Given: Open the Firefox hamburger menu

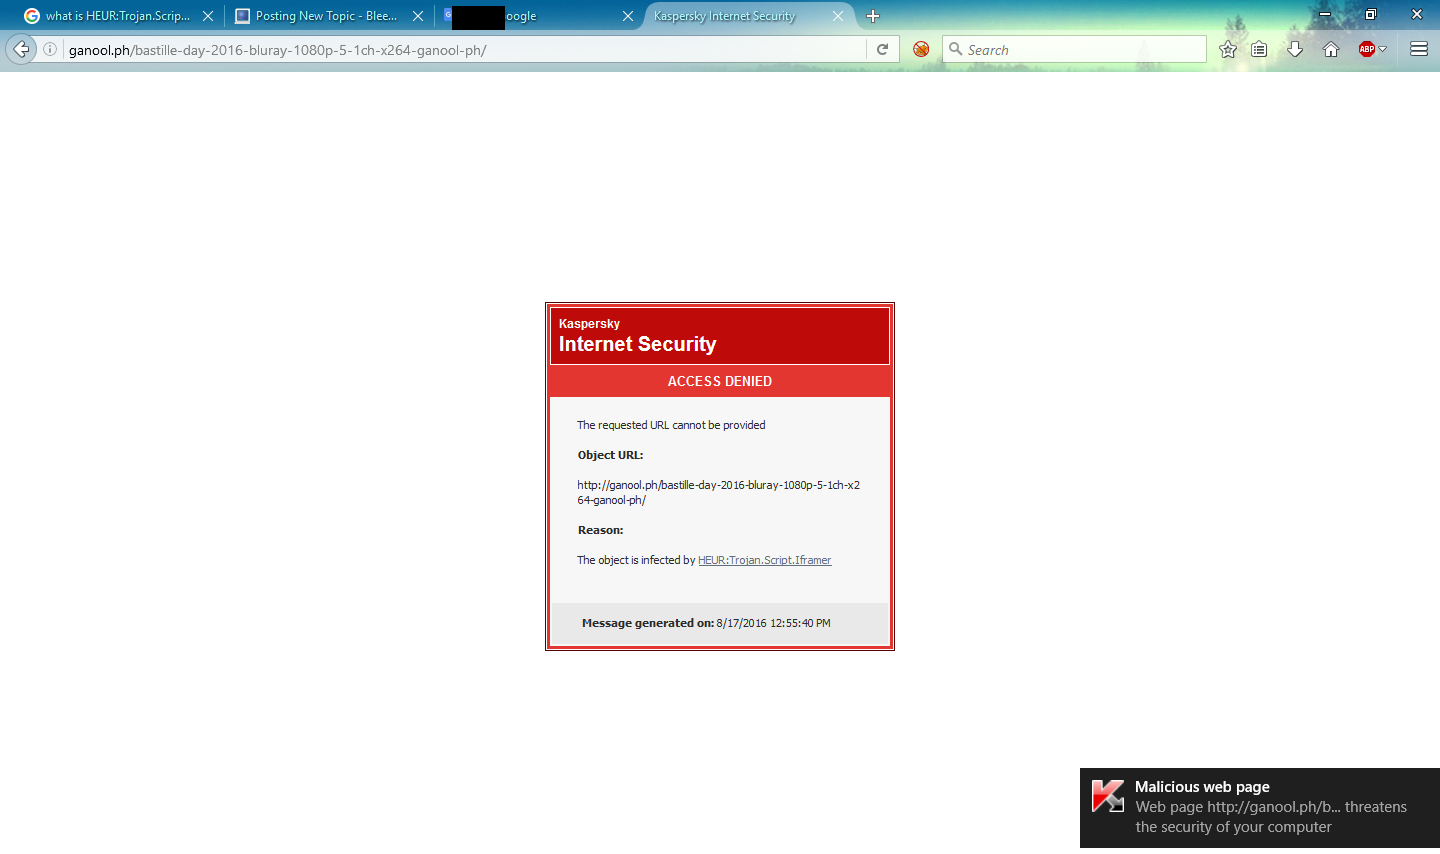Looking at the screenshot, I should tap(1418, 49).
